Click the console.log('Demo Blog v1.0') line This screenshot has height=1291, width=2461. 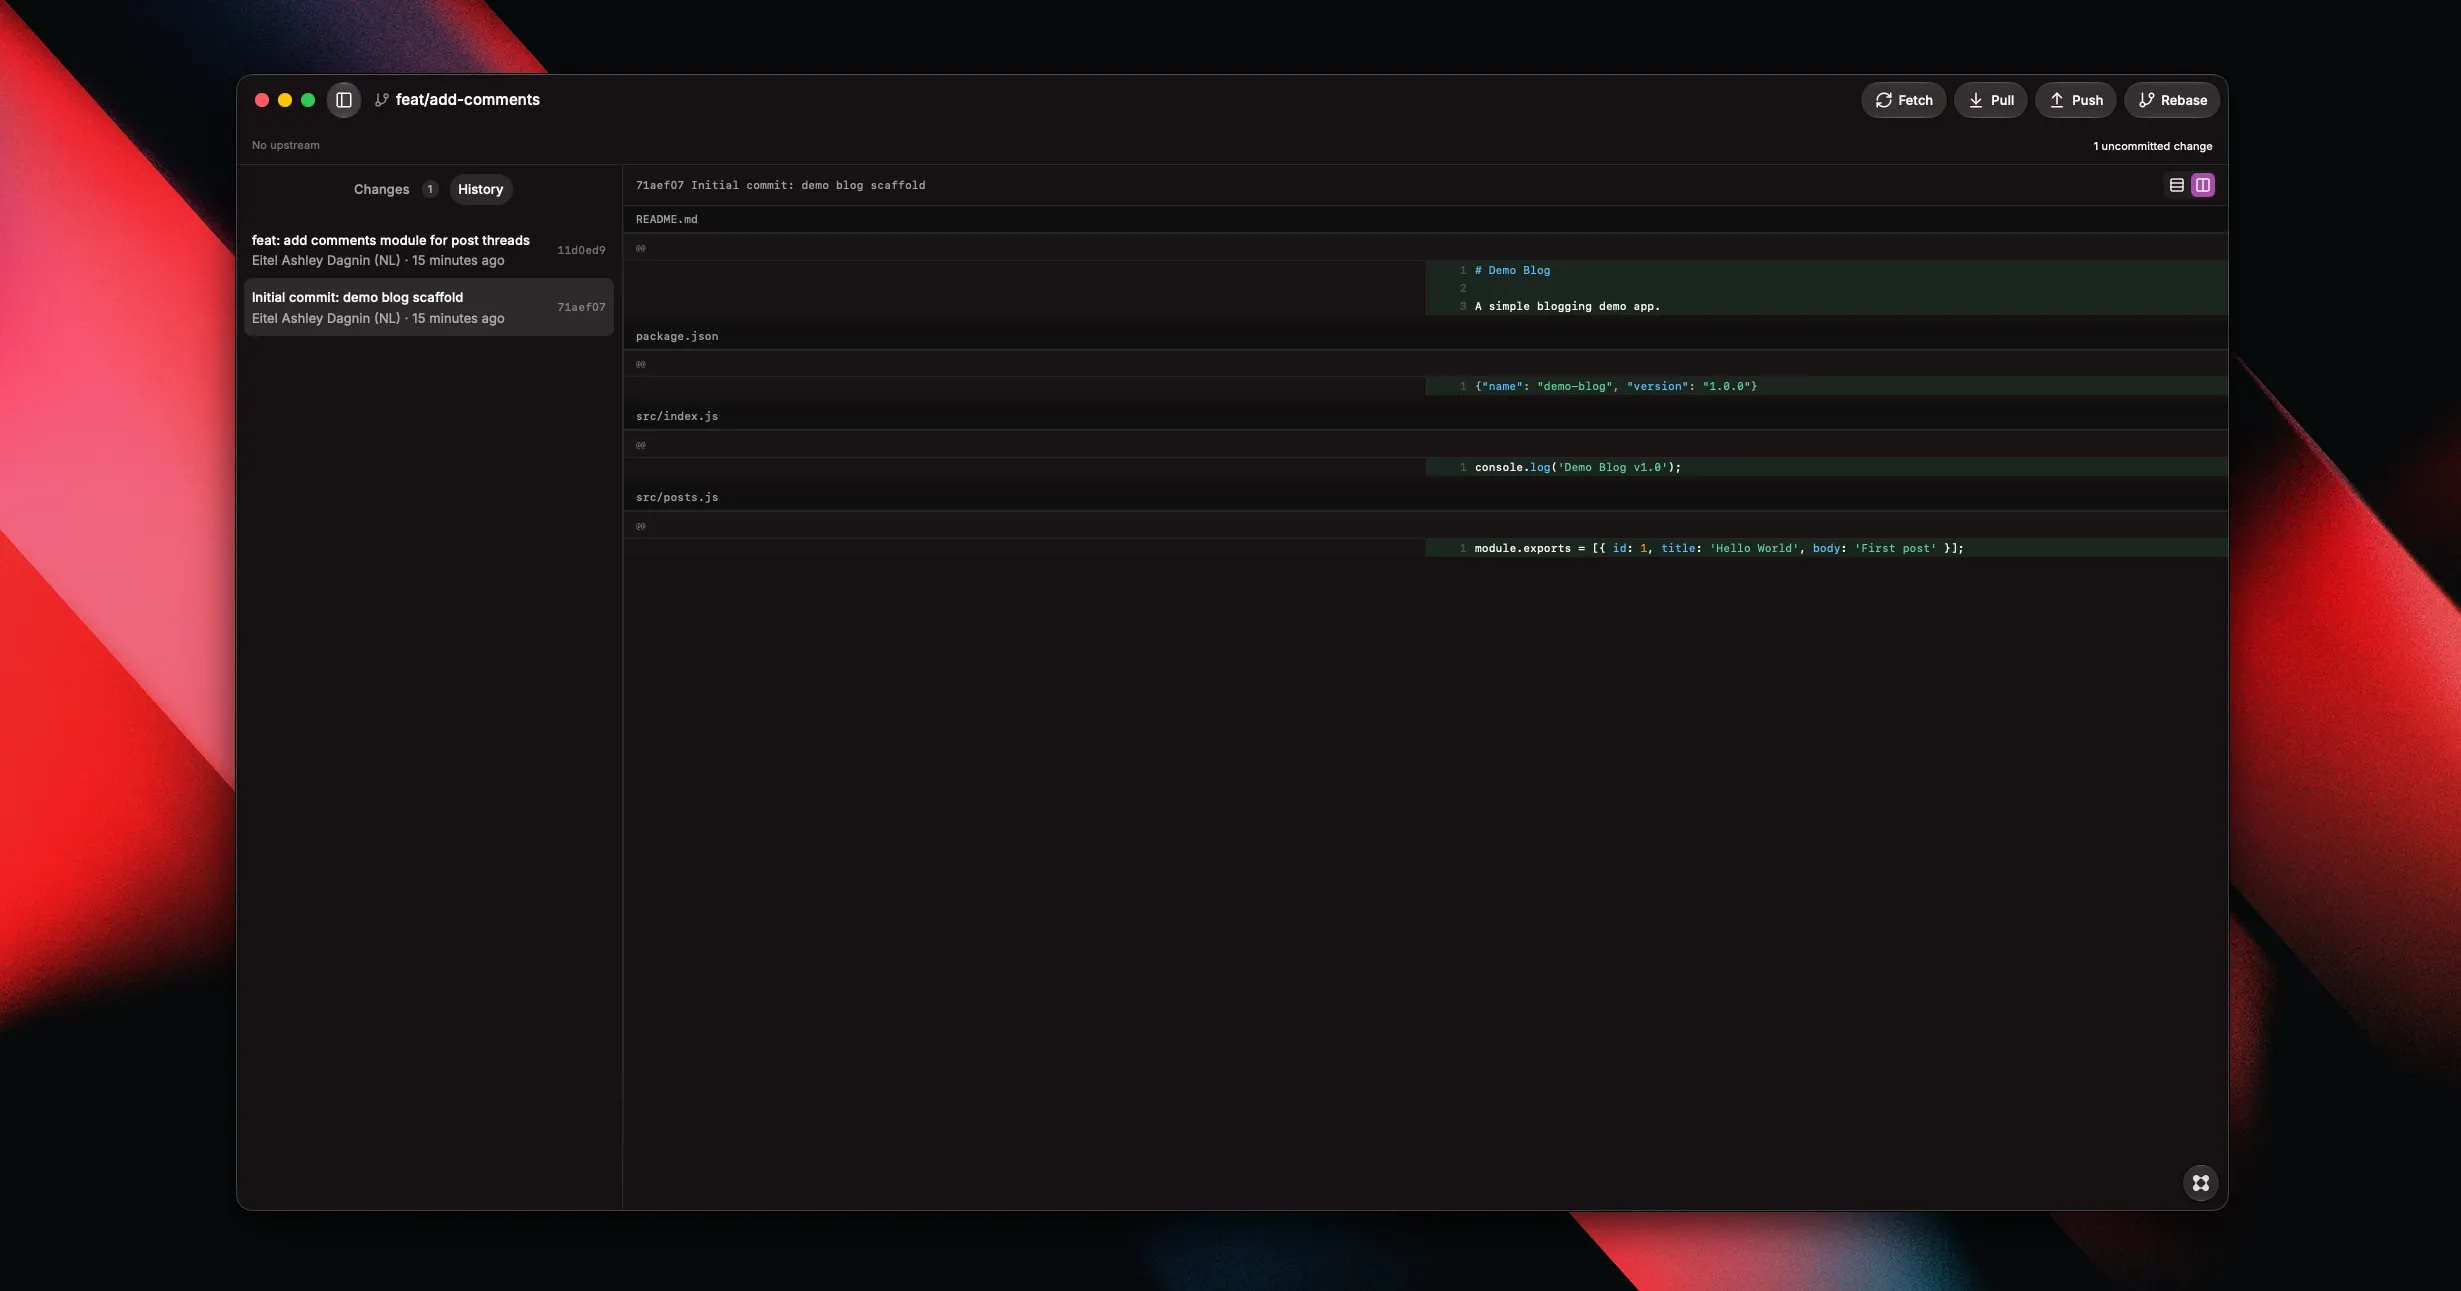click(1826, 467)
